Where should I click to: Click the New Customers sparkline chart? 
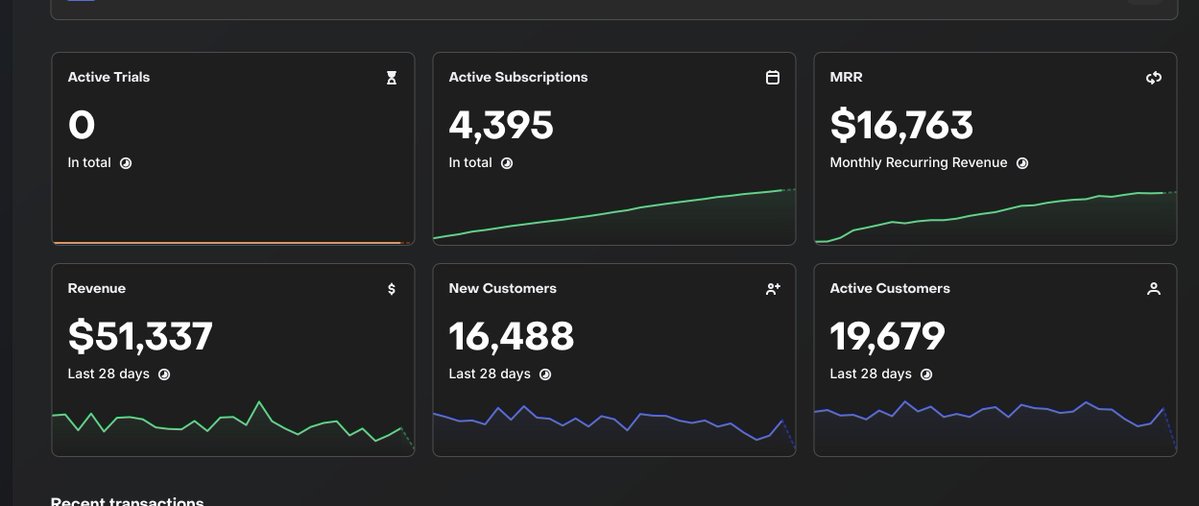click(x=614, y=429)
